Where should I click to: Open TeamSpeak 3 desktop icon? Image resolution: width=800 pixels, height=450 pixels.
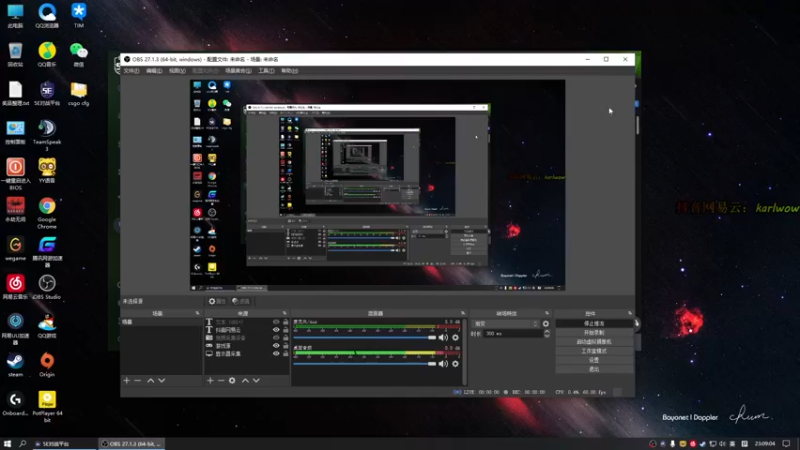47,135
